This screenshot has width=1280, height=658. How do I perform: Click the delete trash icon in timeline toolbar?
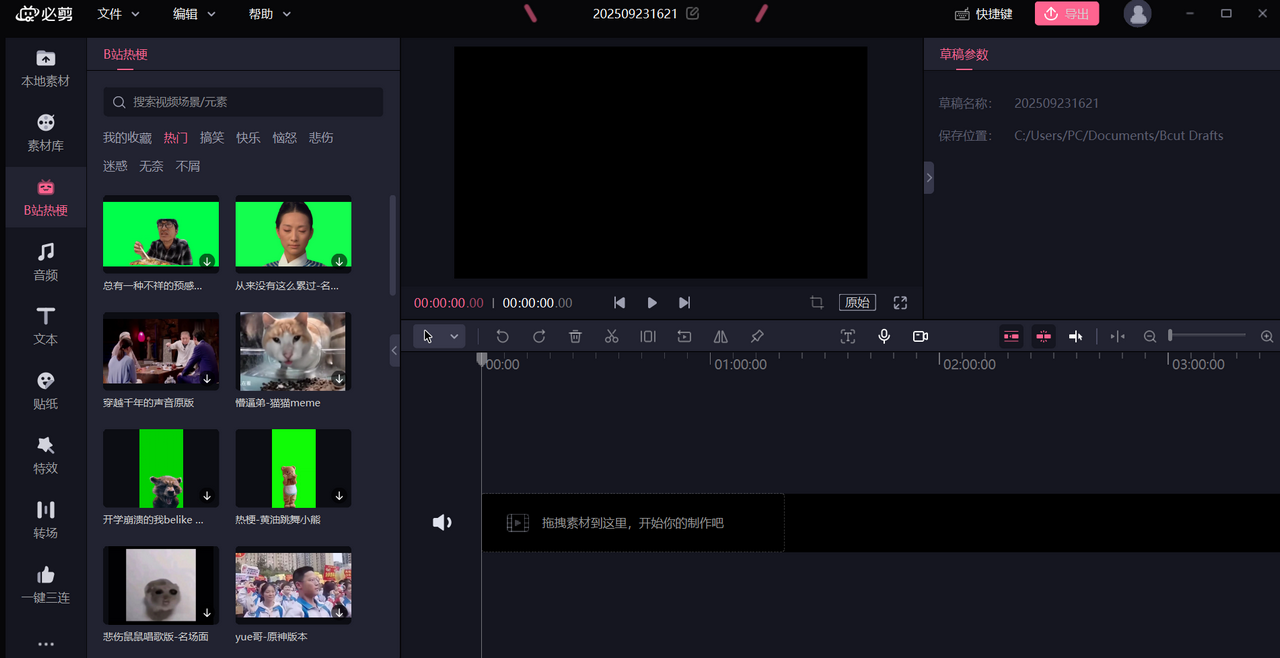[575, 336]
